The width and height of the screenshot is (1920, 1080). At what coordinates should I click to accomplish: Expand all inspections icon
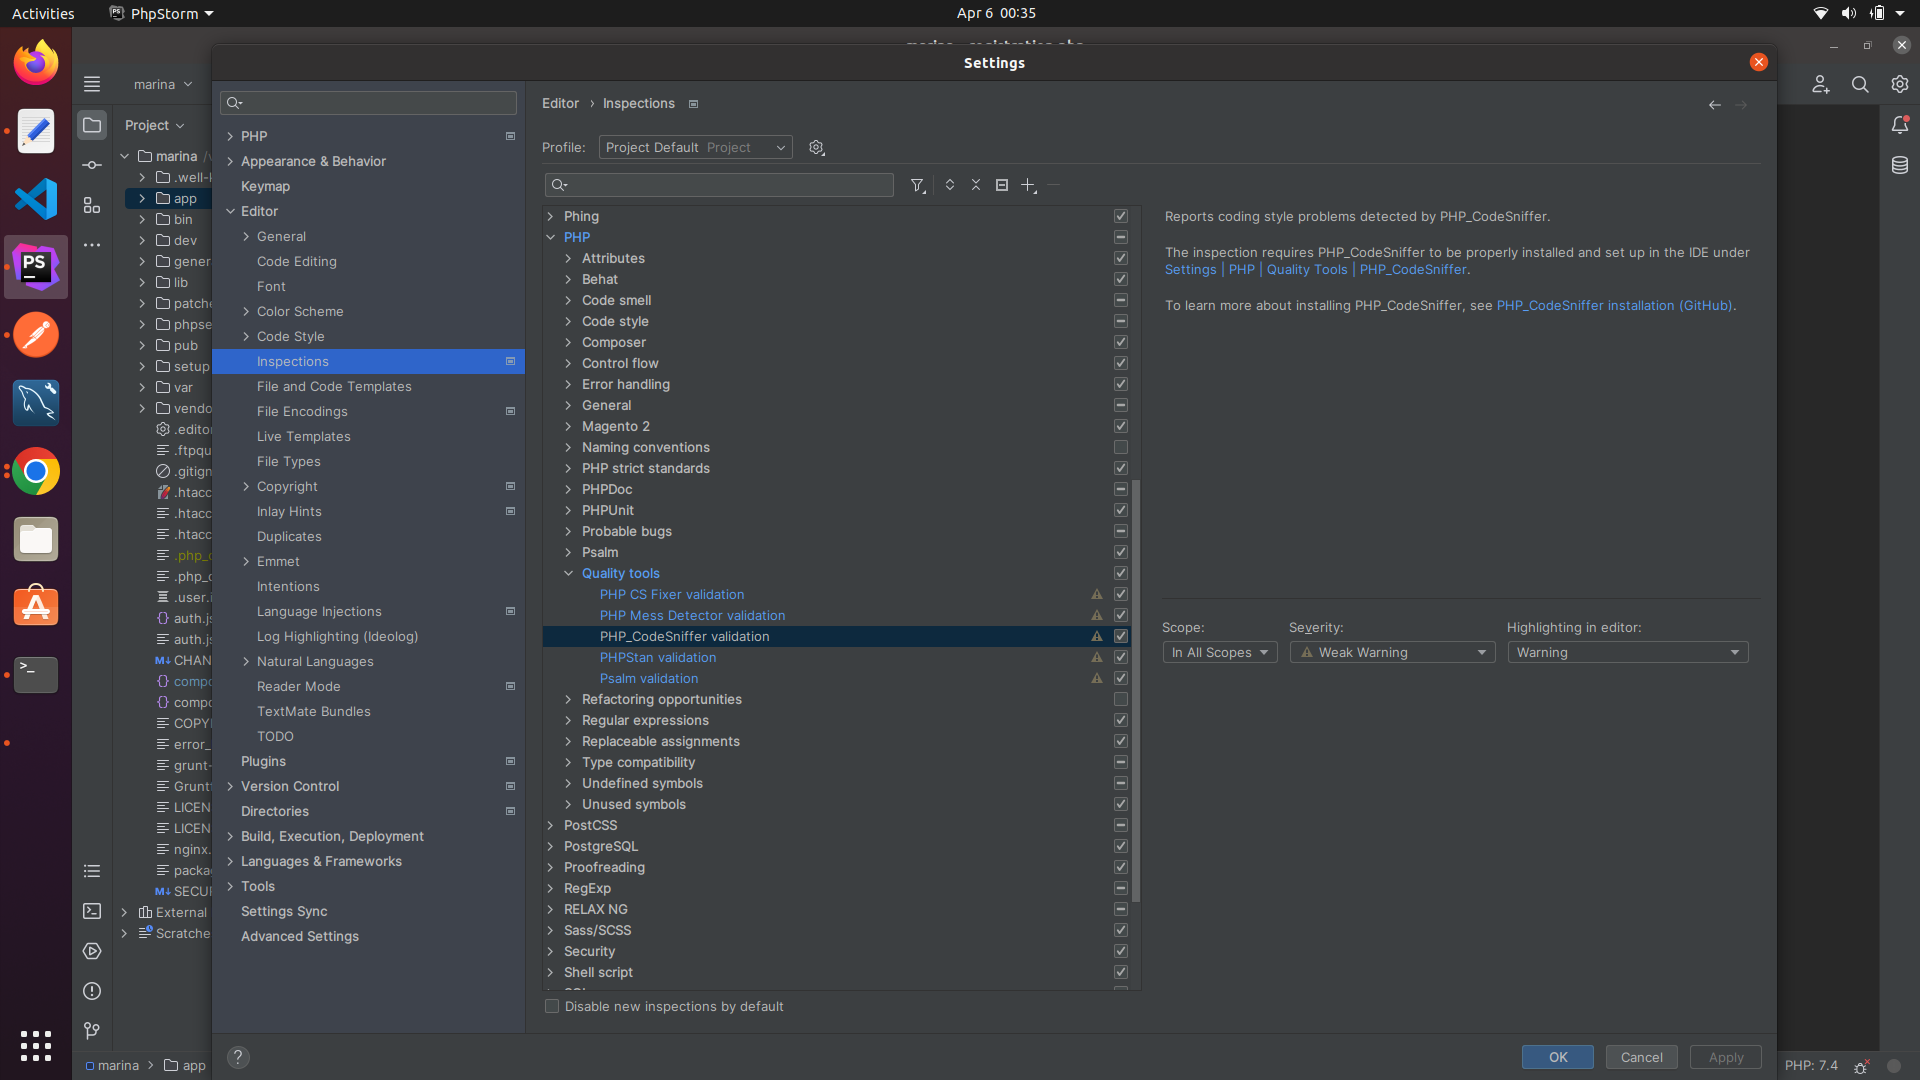point(950,185)
